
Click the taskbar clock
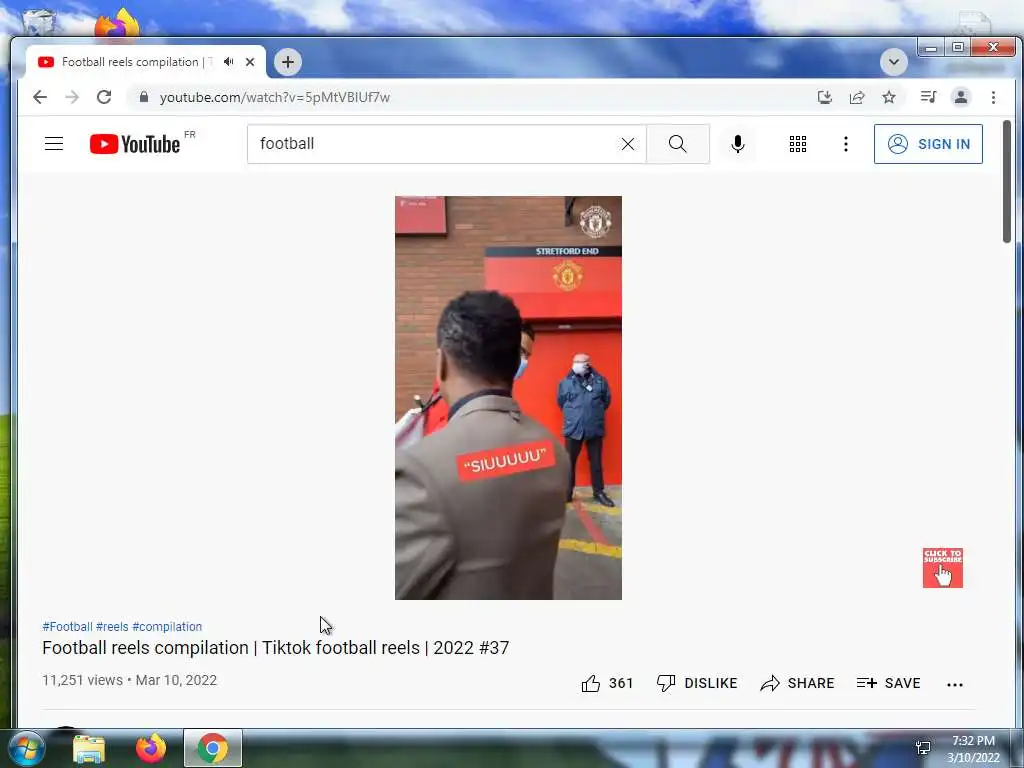coord(973,749)
